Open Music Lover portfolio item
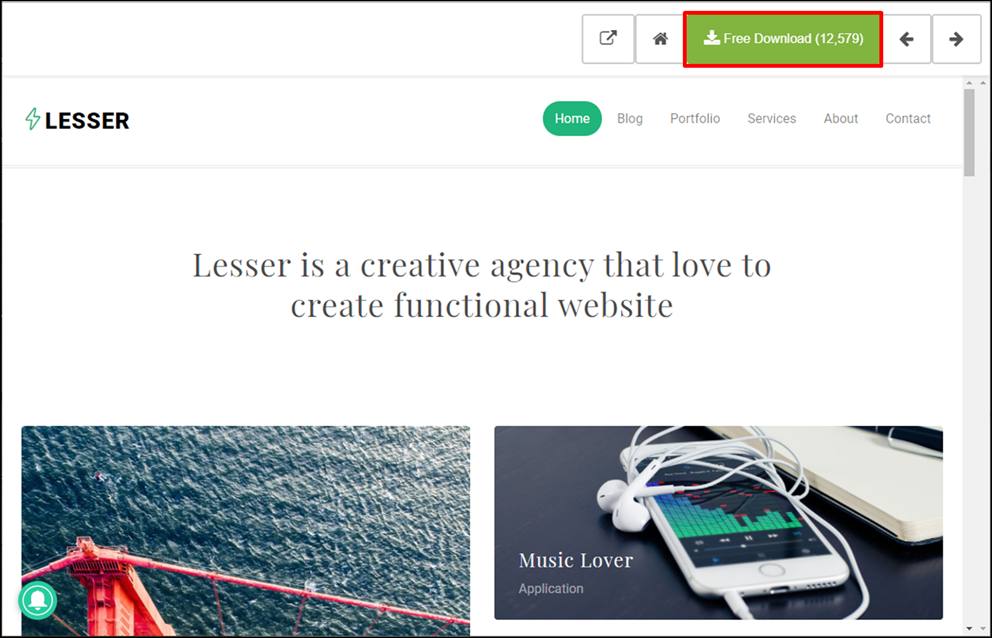 [718, 522]
